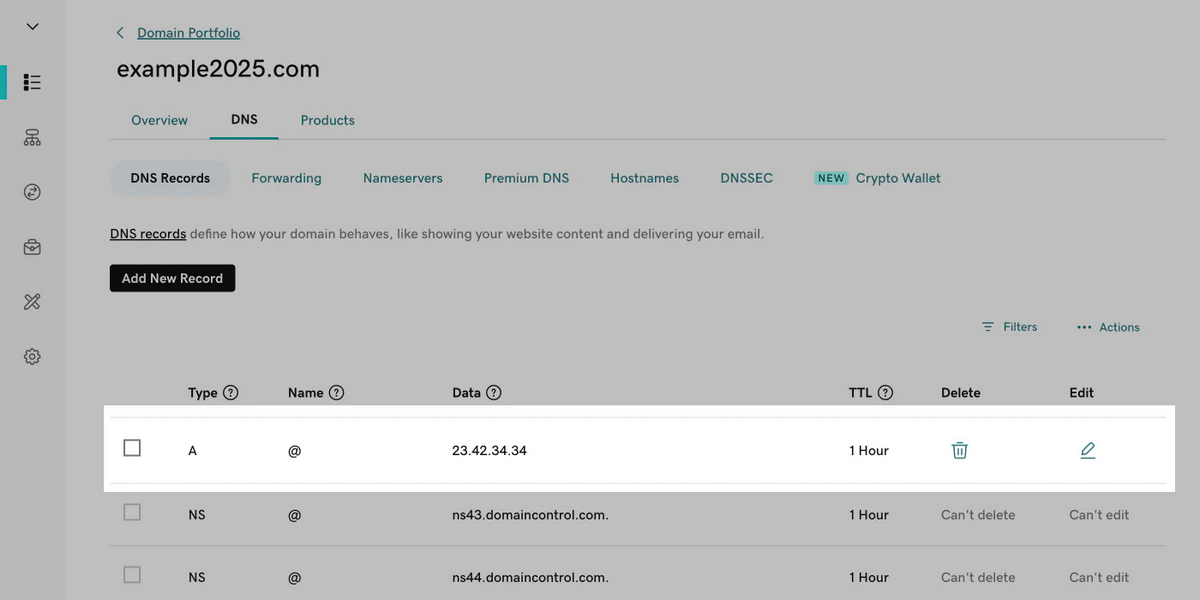
Task: Tick the ns44.domaincontrol.com record checkbox
Action: tap(132, 575)
